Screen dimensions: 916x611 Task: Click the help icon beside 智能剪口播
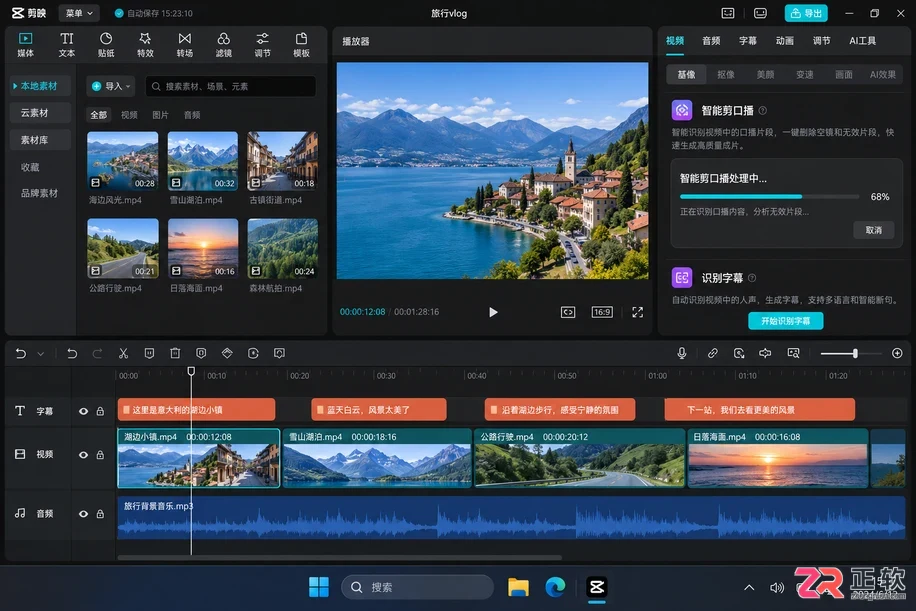763,110
